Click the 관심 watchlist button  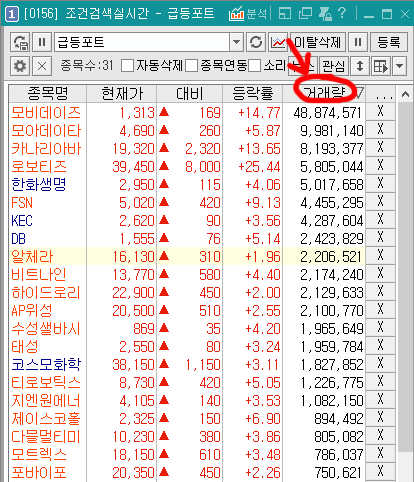click(334, 66)
